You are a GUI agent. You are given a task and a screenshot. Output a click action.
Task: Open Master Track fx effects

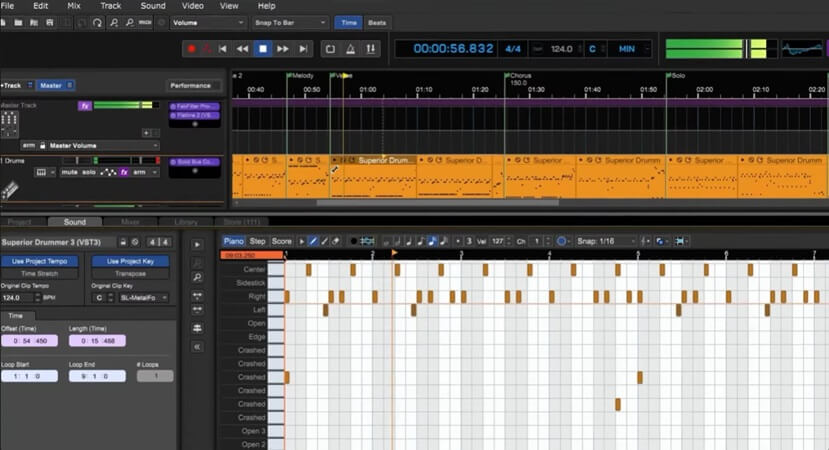coord(85,106)
